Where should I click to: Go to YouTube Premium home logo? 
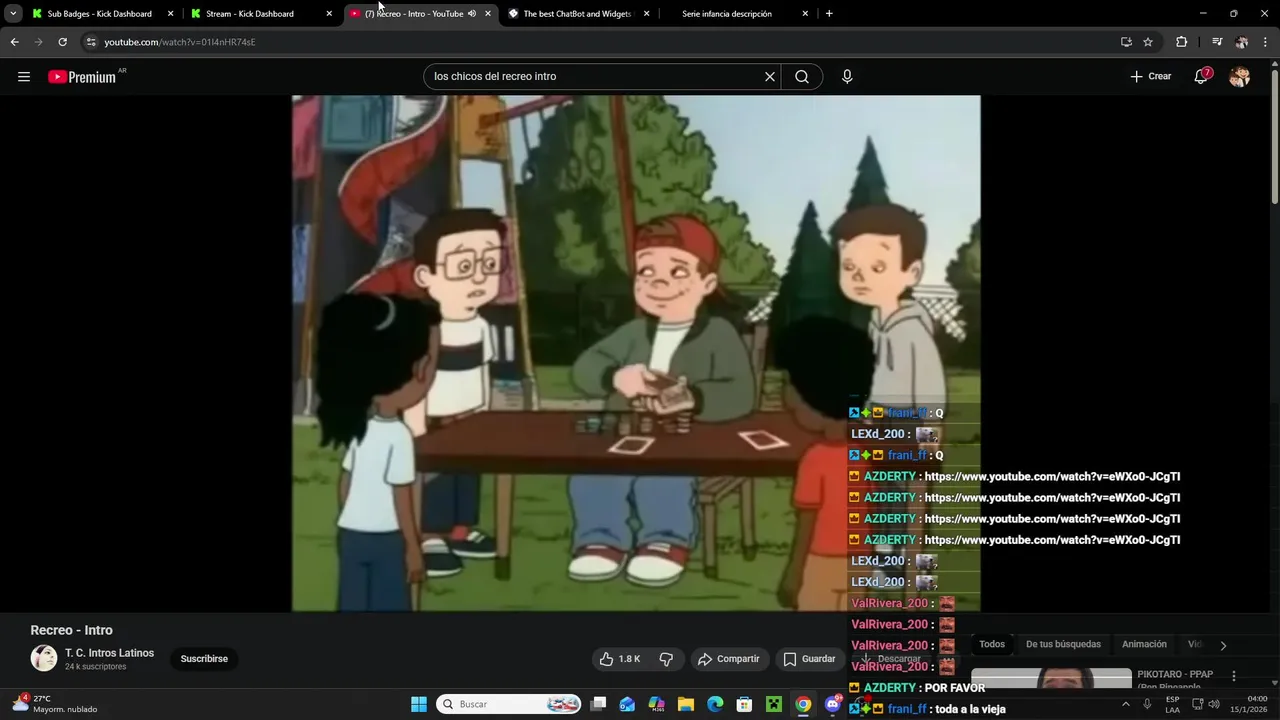pyautogui.click(x=82, y=77)
